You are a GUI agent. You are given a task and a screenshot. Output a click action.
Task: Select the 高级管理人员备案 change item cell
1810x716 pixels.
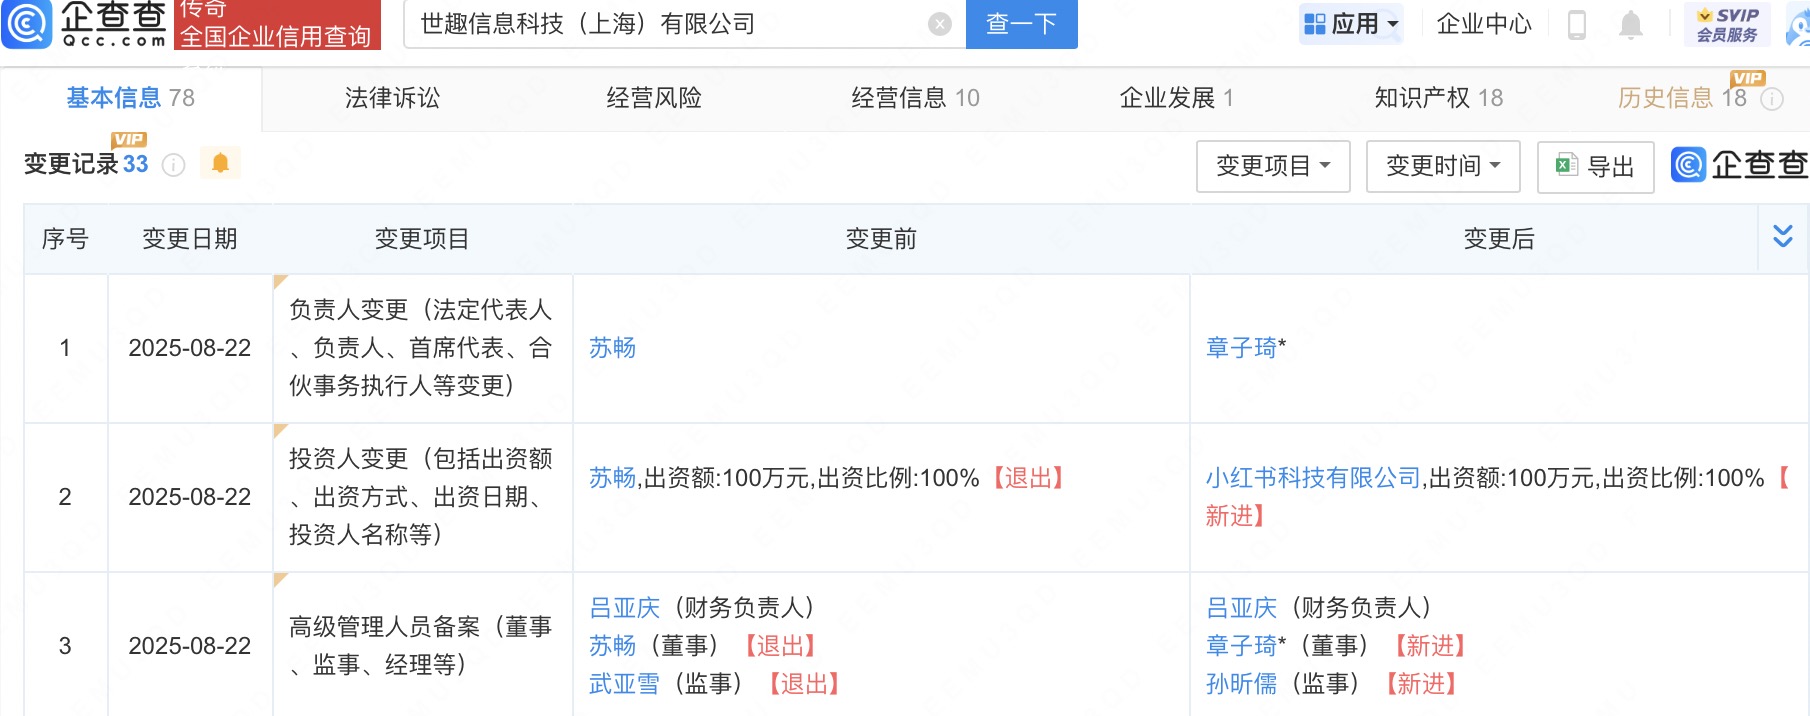[x=422, y=645]
